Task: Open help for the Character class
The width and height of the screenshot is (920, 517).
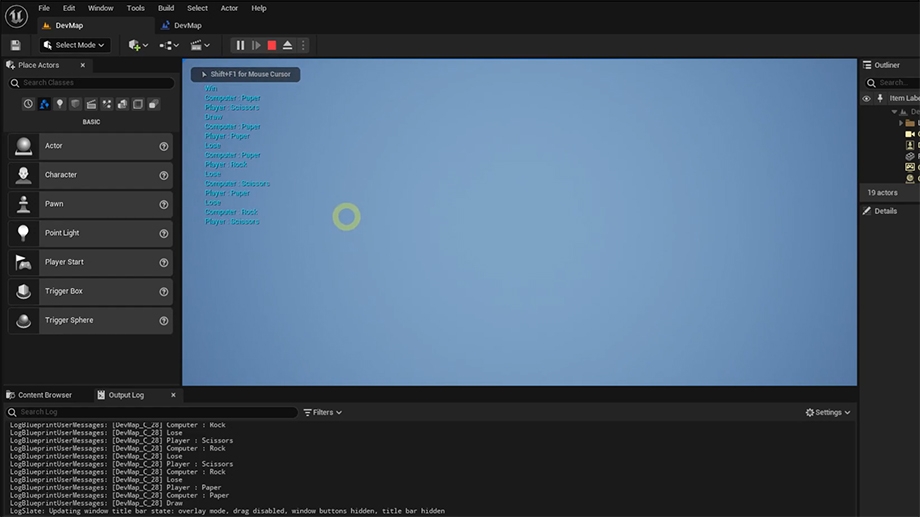Action: coord(164,175)
